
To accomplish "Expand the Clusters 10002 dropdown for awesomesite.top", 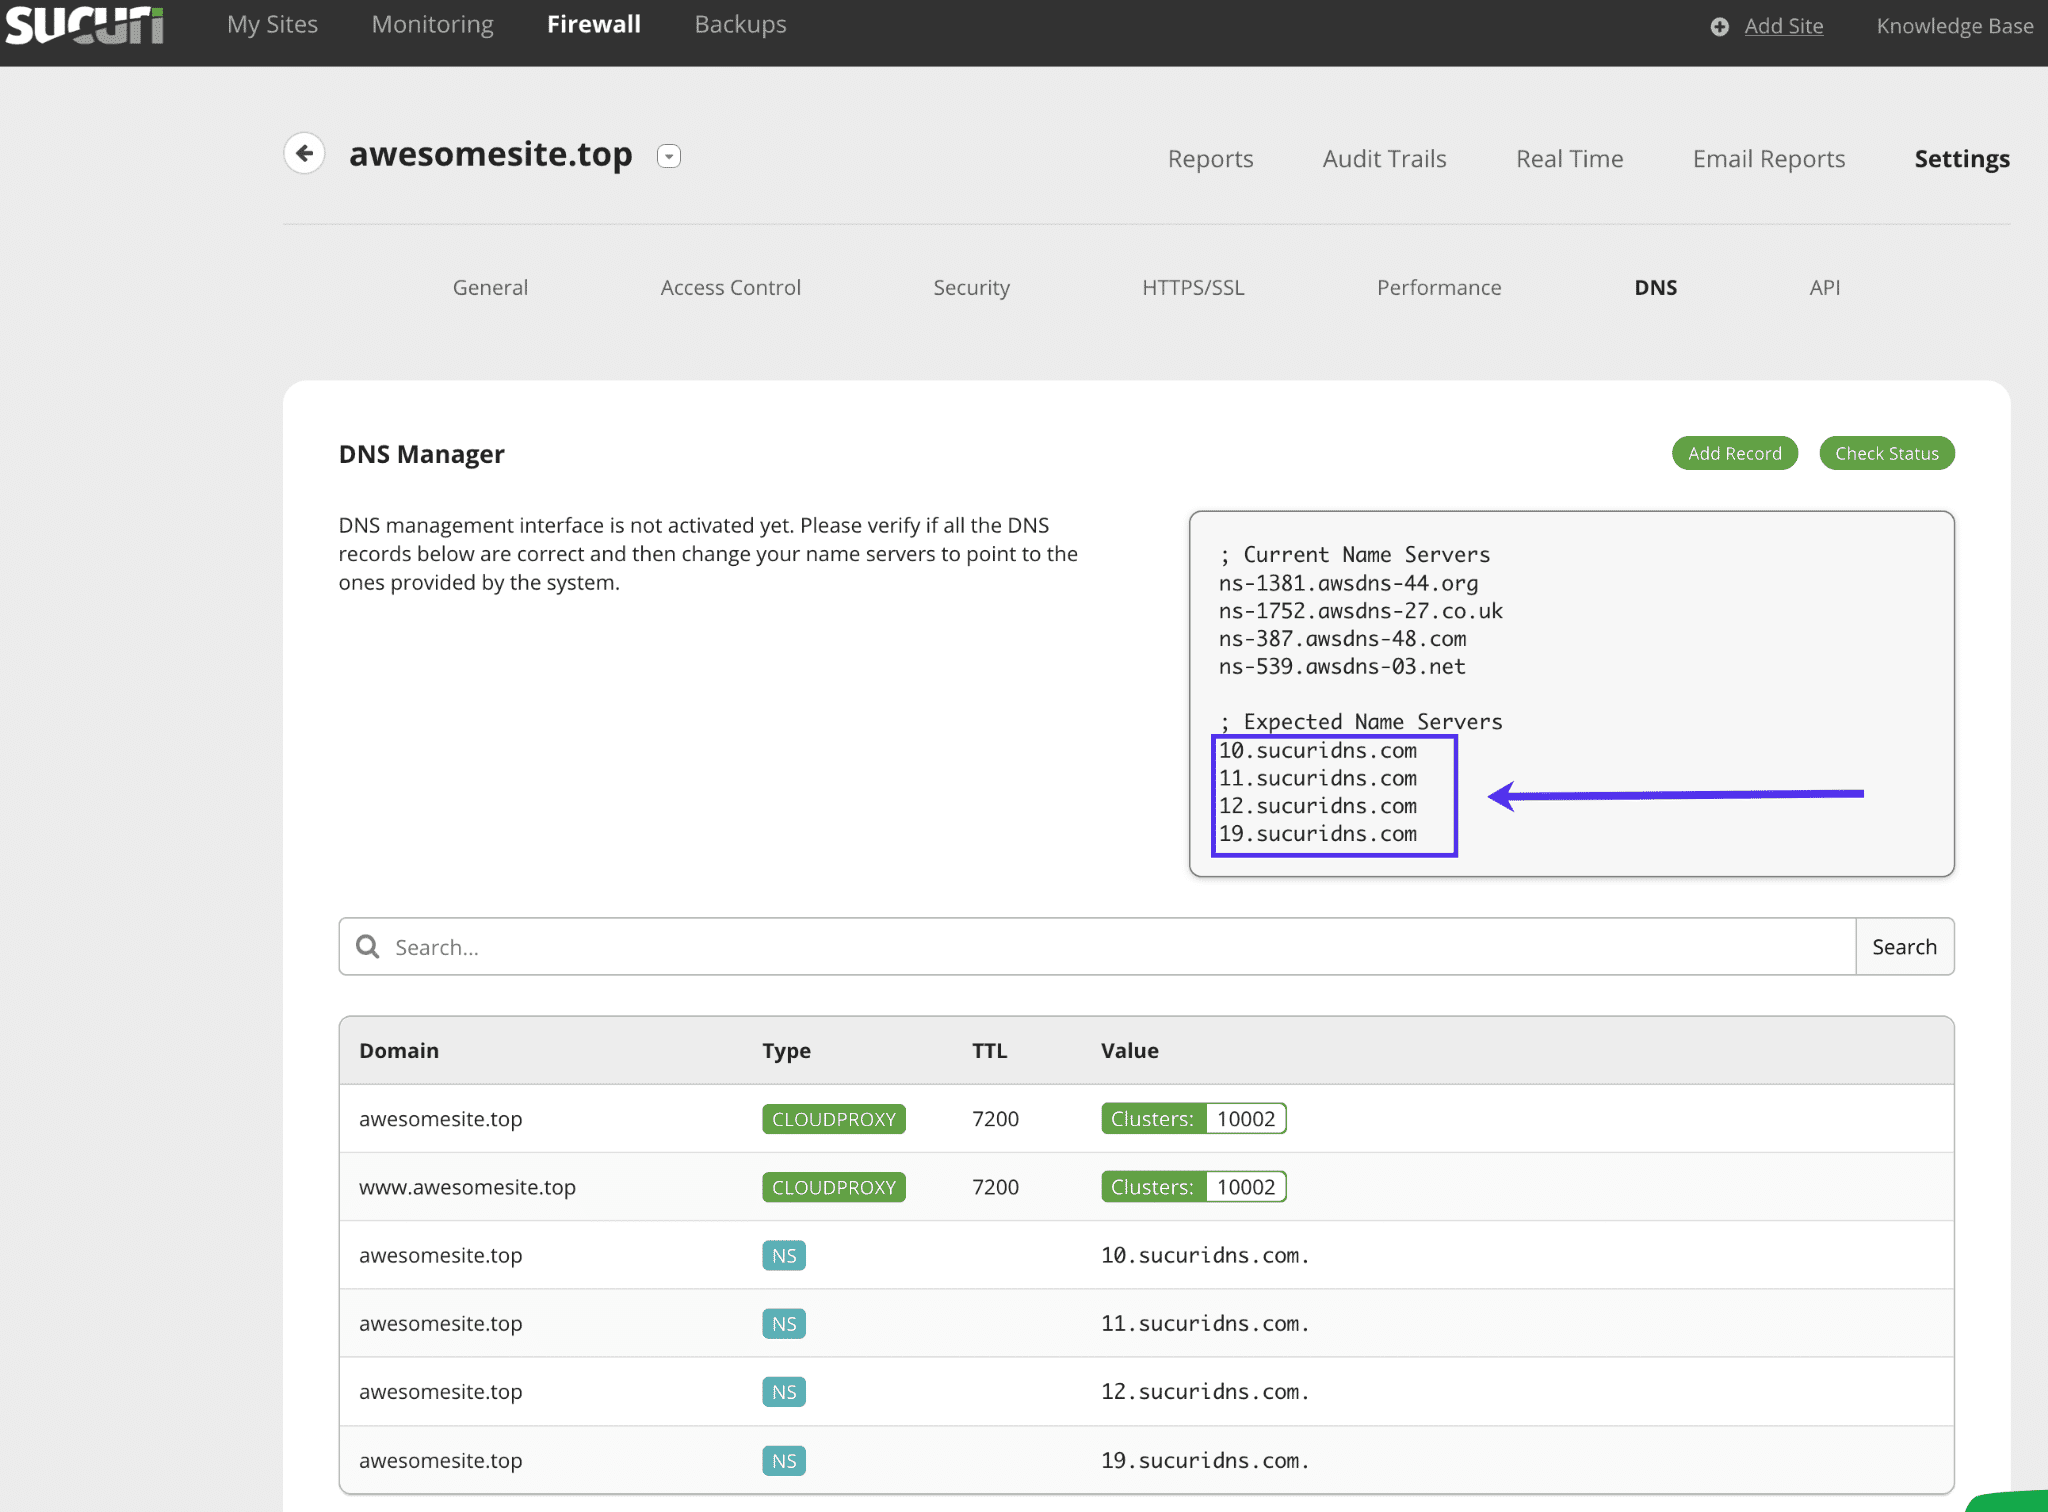I will point(1245,1118).
